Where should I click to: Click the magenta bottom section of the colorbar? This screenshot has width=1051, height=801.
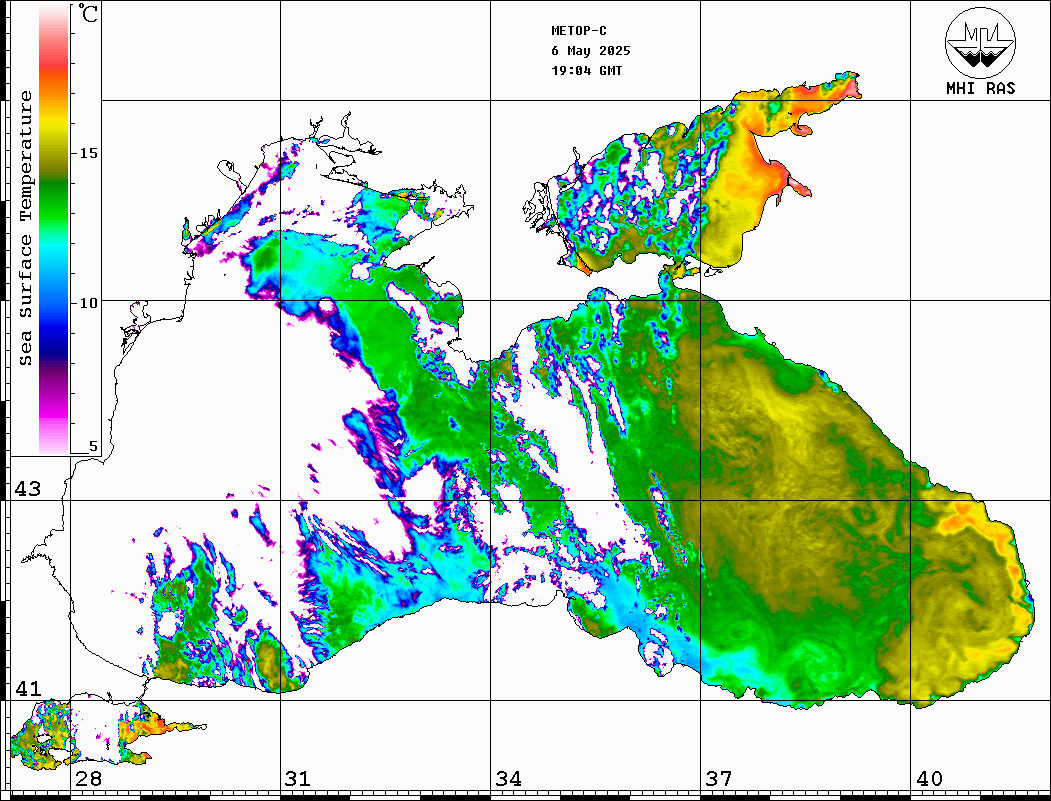point(54,410)
